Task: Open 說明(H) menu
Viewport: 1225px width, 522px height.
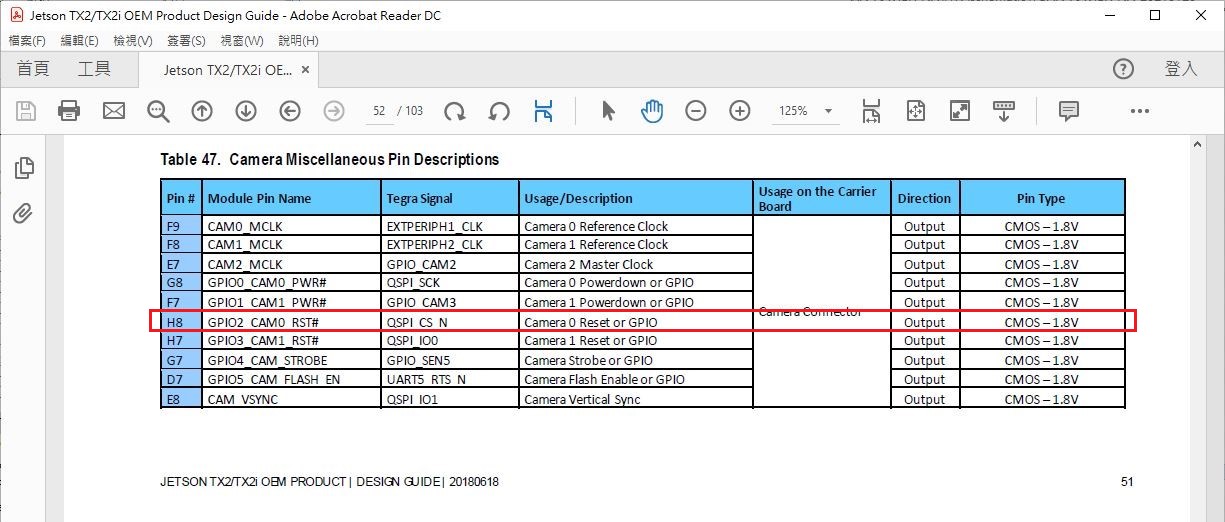Action: pyautogui.click(x=298, y=41)
